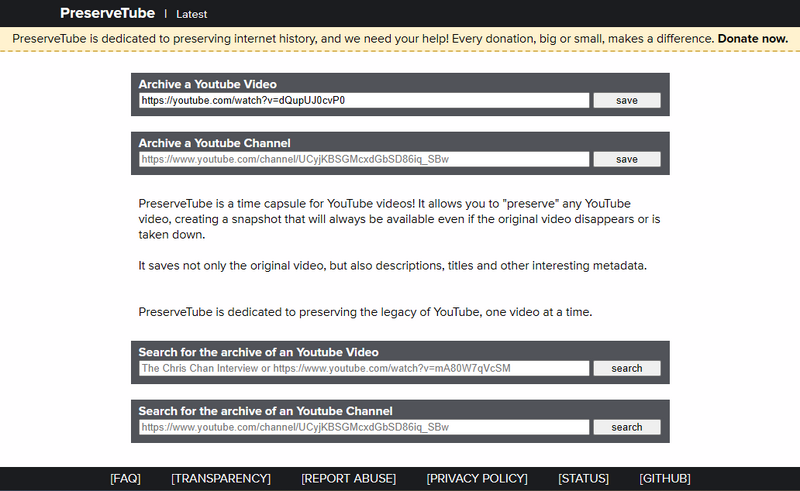Viewport: 800px width, 491px height.
Task: Save the Youtube channel archive
Action: pos(627,159)
